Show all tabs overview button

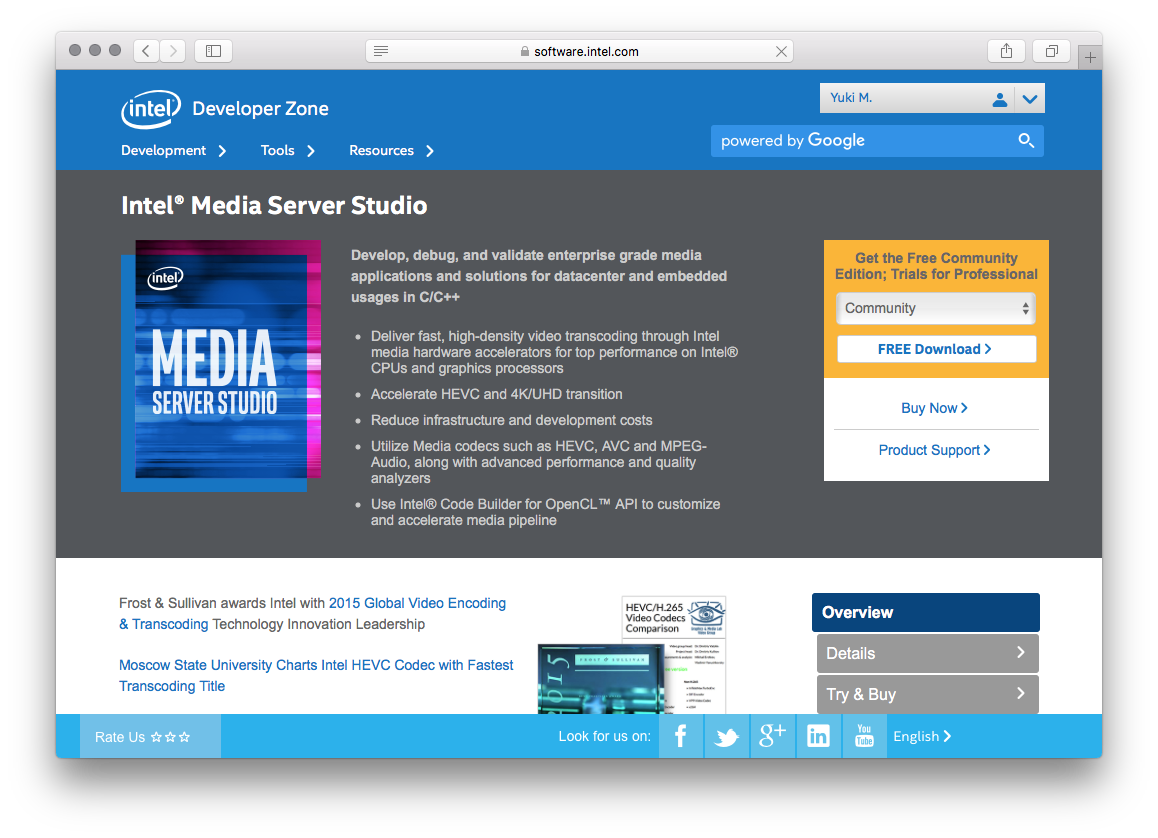click(1052, 50)
